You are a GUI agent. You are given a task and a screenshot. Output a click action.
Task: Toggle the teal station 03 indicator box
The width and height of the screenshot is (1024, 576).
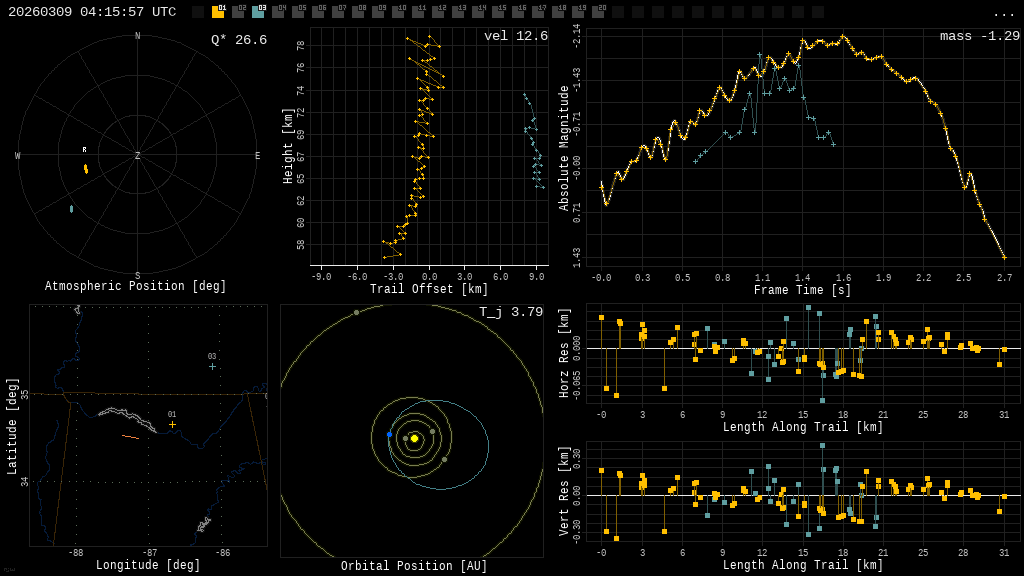point(258,12)
